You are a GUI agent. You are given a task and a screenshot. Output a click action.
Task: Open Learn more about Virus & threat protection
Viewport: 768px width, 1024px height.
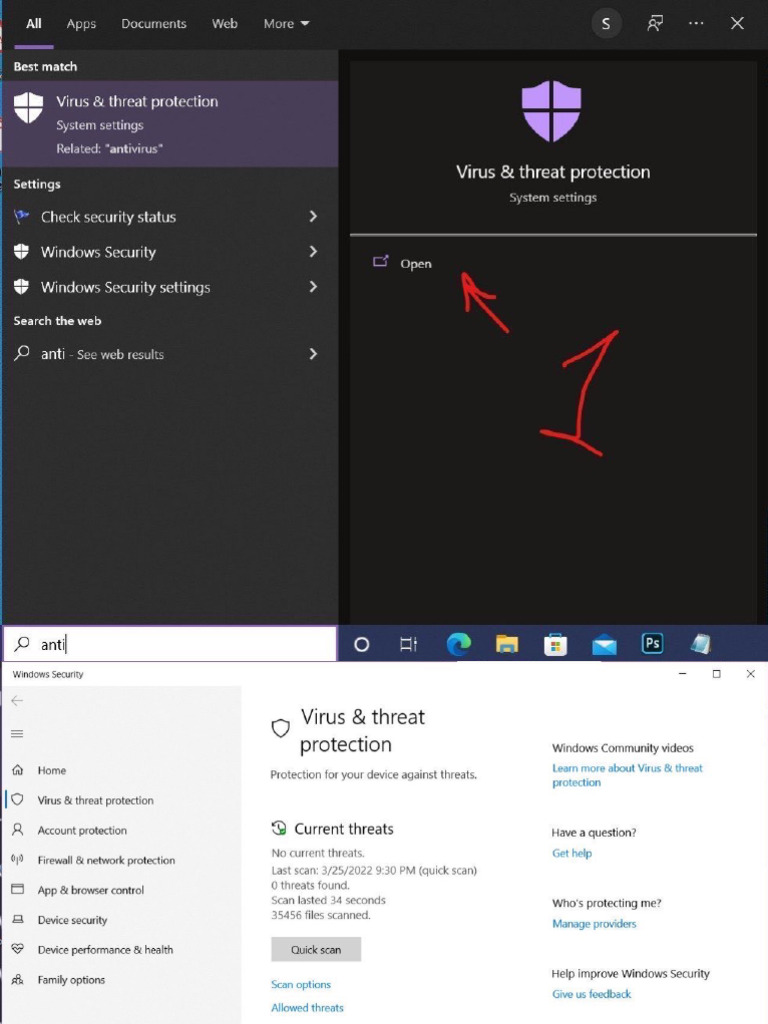628,775
